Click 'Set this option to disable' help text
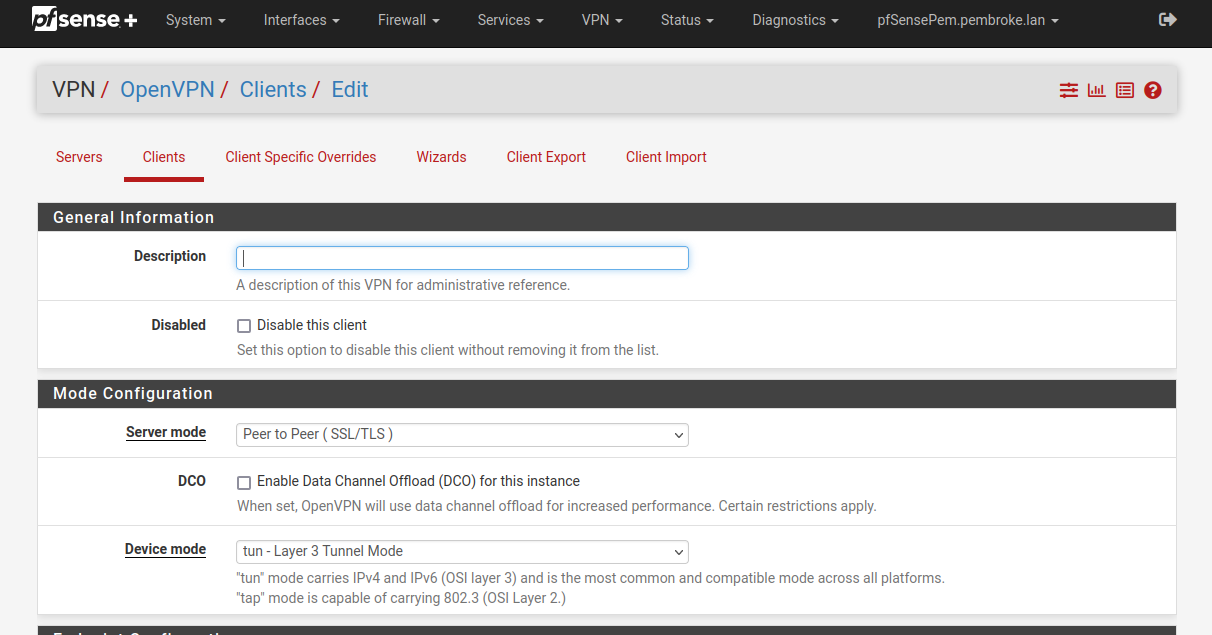Viewport: 1212px width, 635px height. 448,350
